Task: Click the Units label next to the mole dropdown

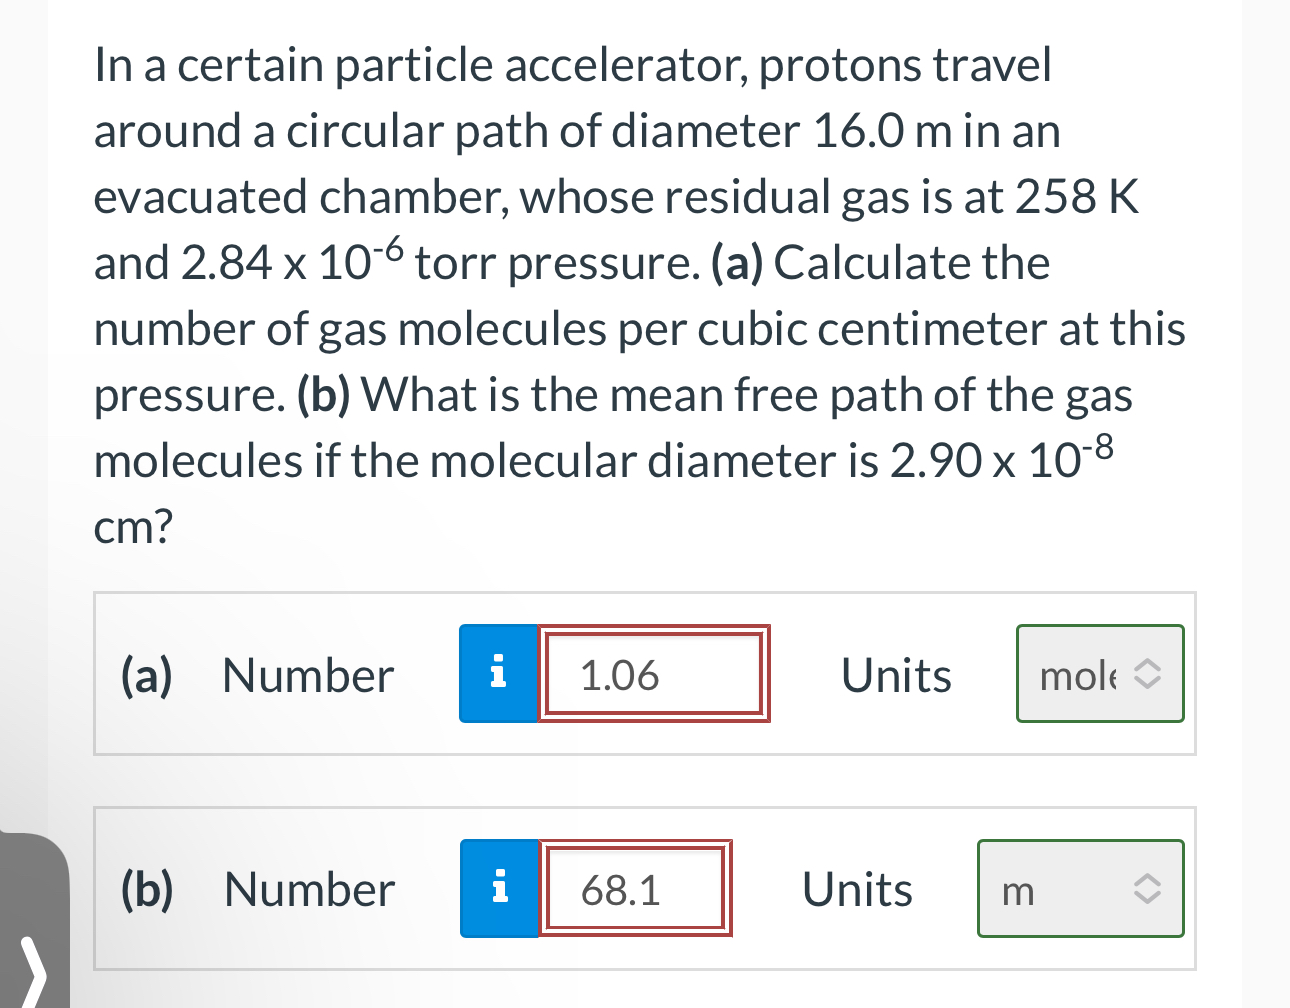Action: tap(895, 673)
